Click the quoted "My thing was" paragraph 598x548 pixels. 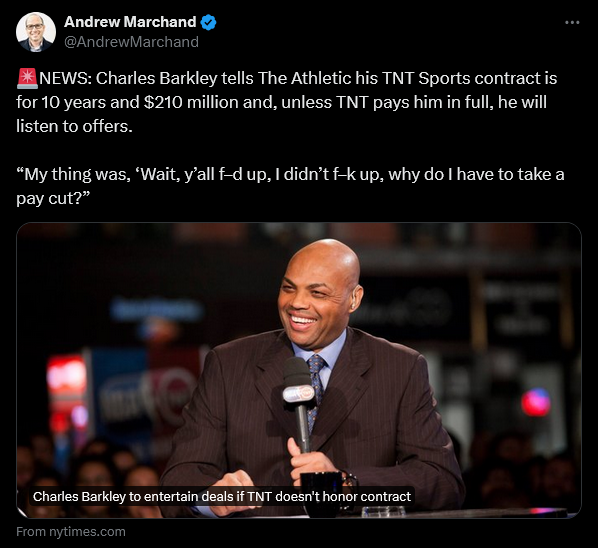point(290,186)
